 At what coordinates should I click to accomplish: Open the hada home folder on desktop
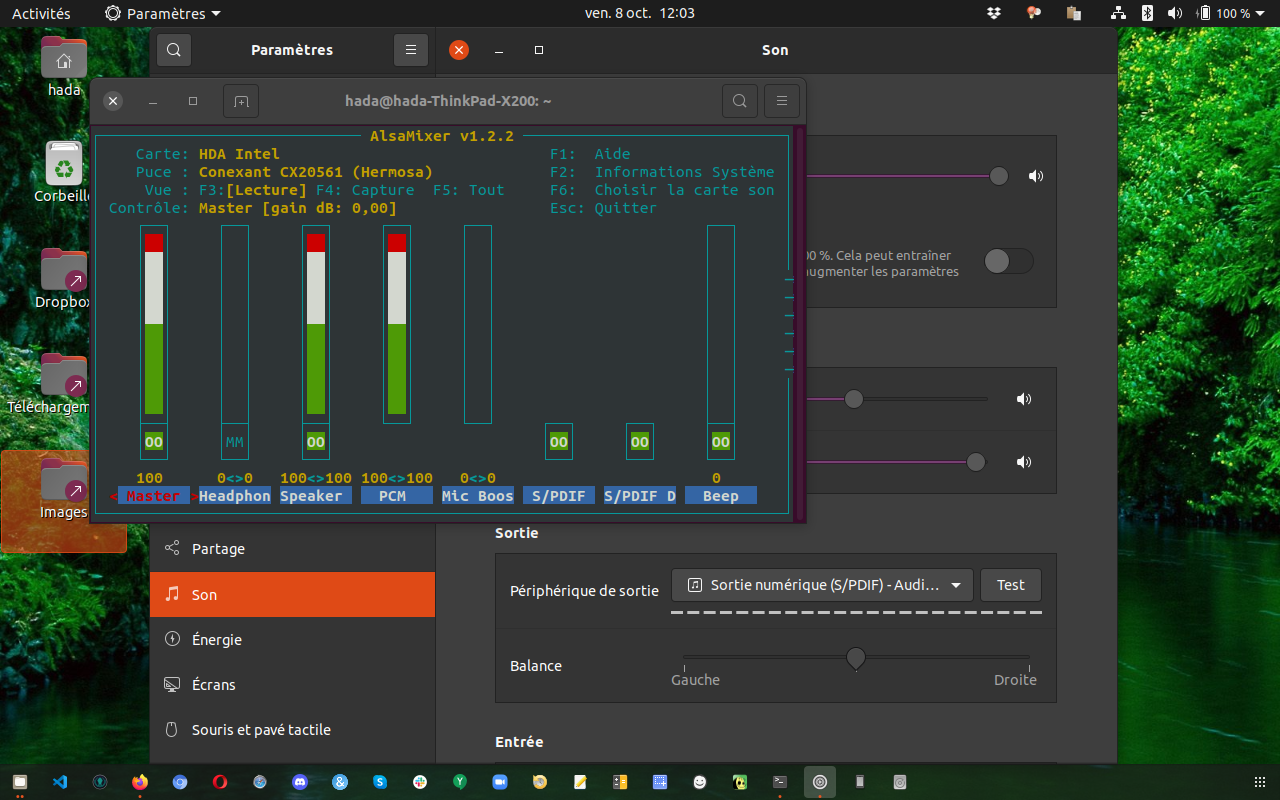click(64, 66)
